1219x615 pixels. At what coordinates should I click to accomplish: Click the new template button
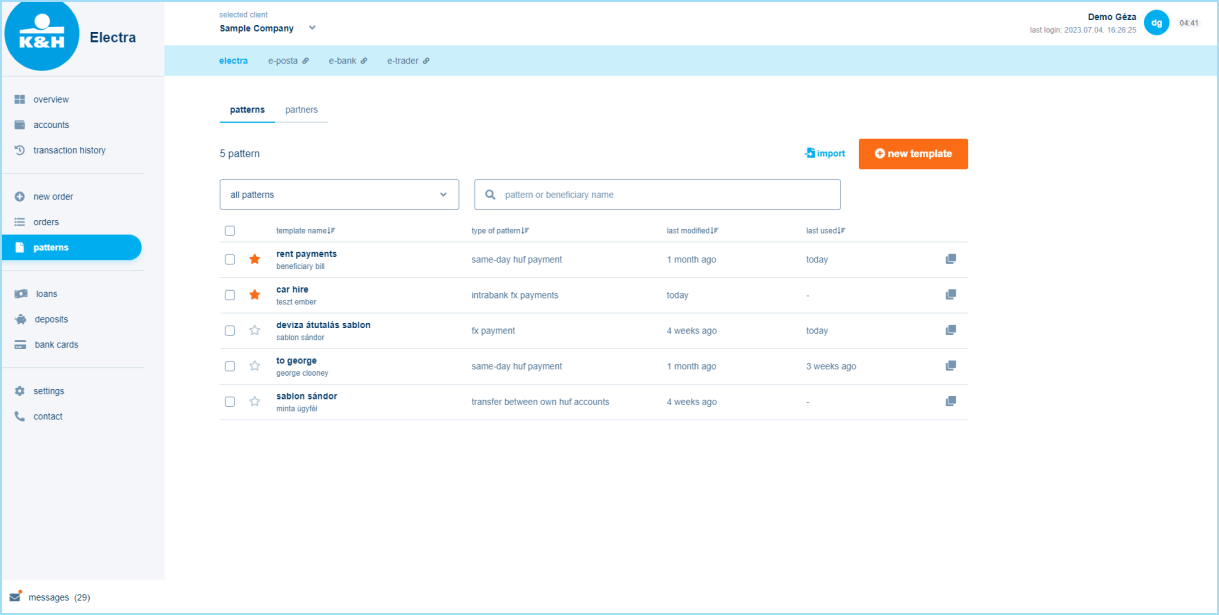(x=913, y=154)
